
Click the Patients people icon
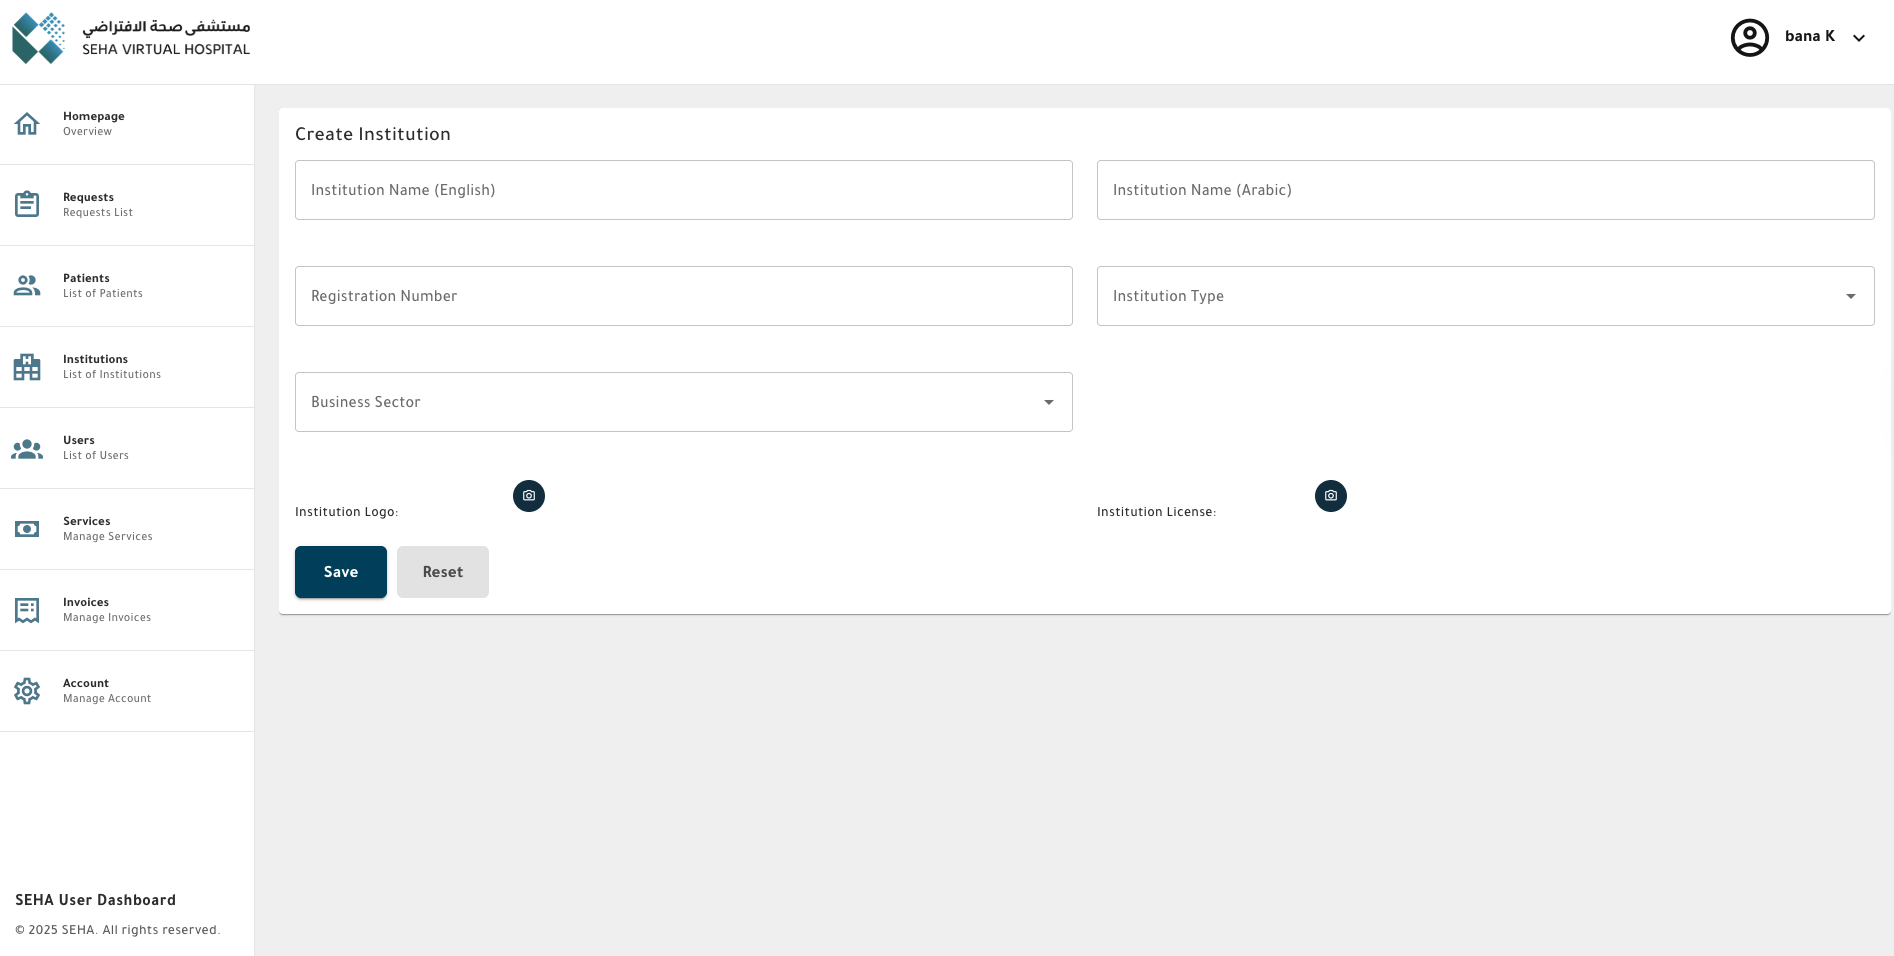point(27,286)
